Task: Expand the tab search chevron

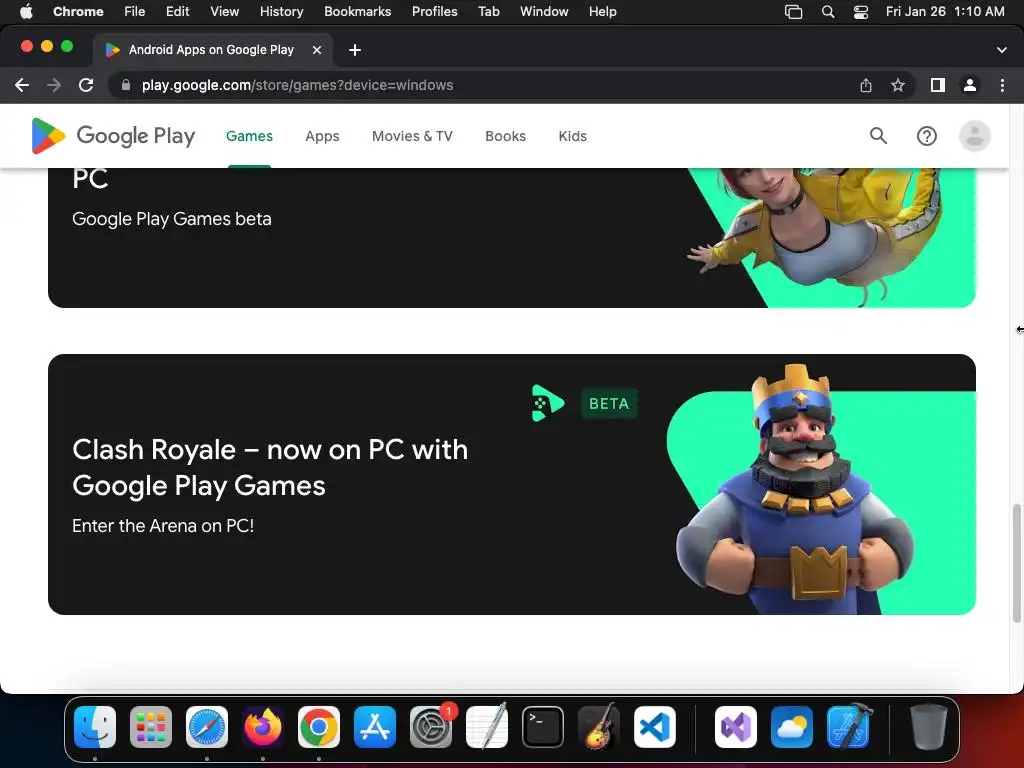Action: [x=1002, y=50]
